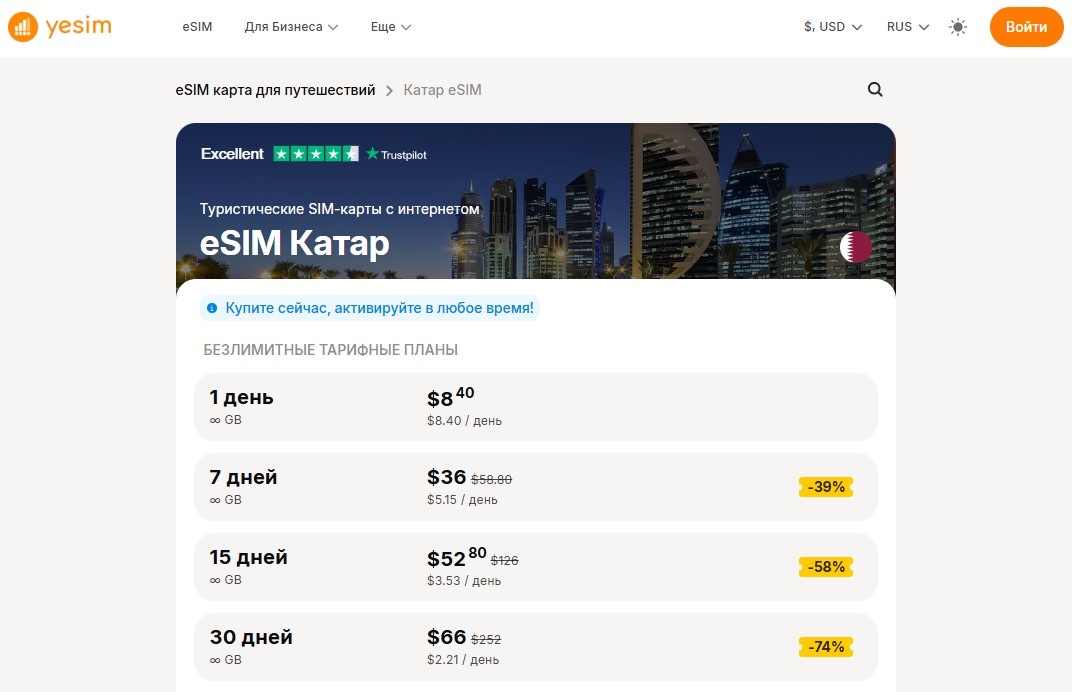The image size is (1072, 692).
Task: Click the -74% discount badge
Action: [x=825, y=646]
